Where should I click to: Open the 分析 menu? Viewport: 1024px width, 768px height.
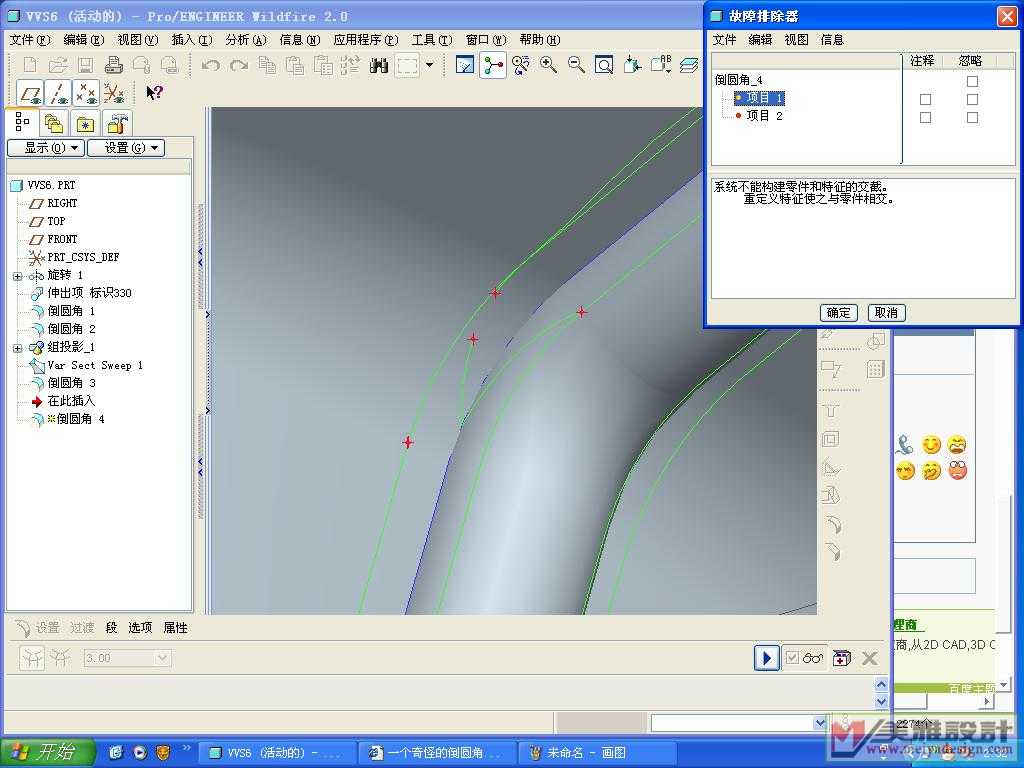(245, 40)
